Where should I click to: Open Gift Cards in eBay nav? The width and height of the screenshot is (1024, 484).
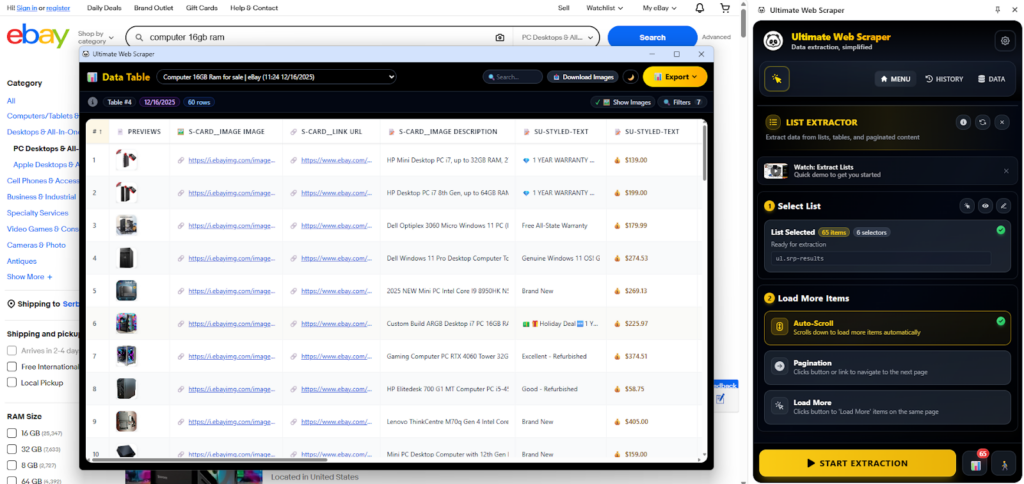point(201,8)
